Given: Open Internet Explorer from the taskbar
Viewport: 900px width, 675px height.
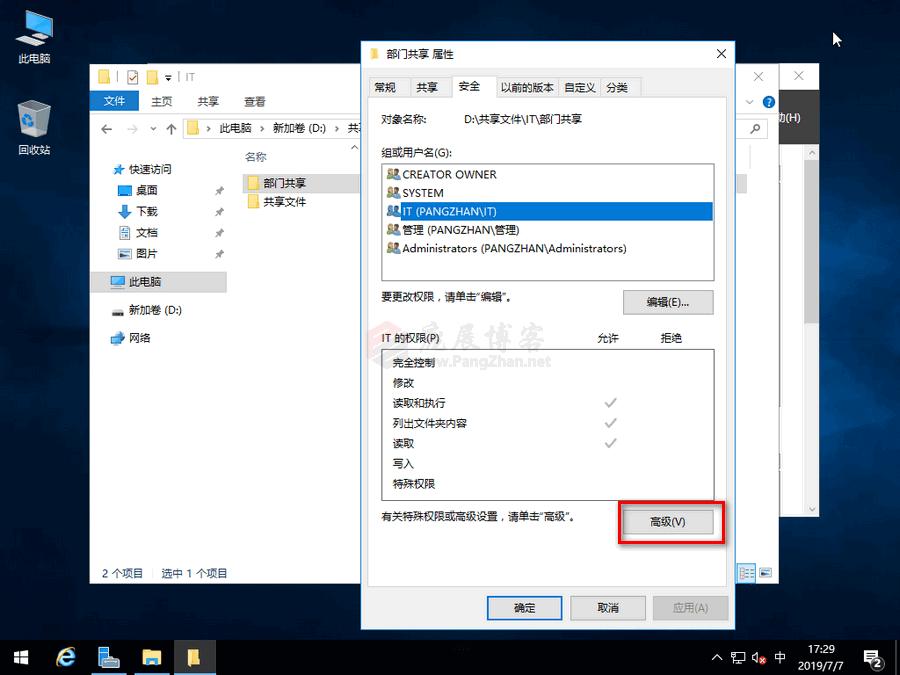Looking at the screenshot, I should click(65, 657).
